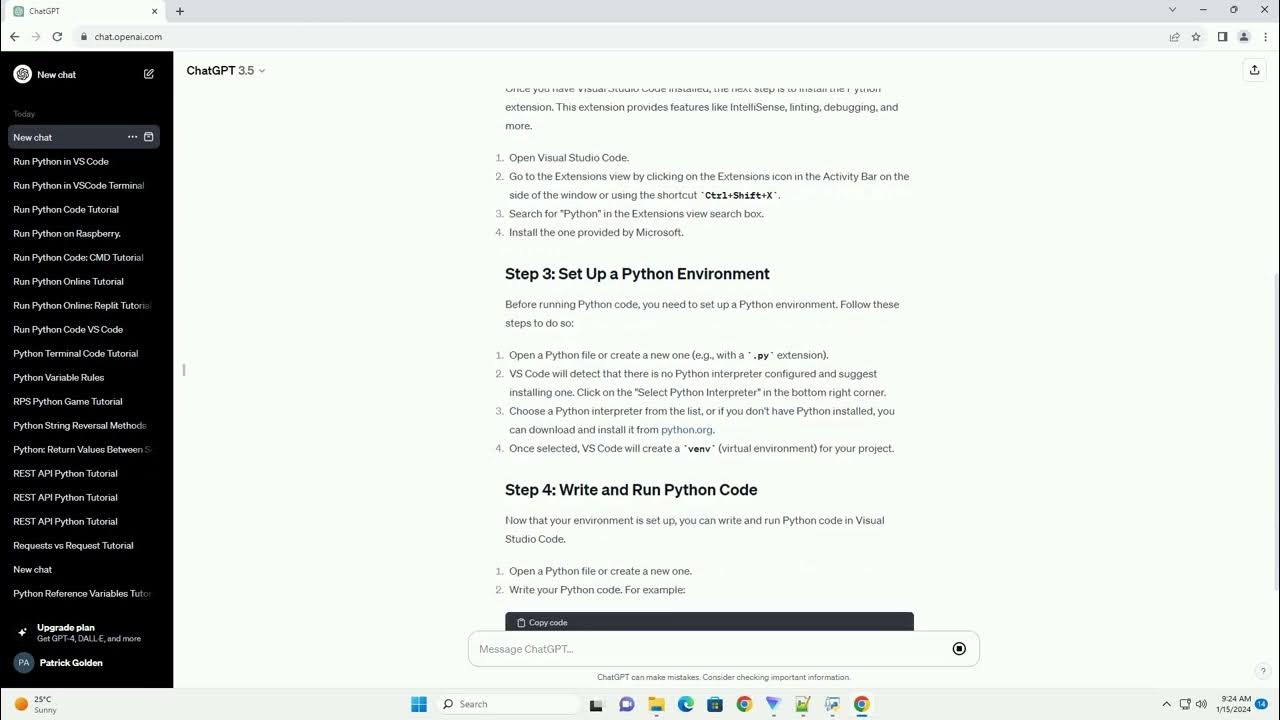Open the notification count badge
The height and width of the screenshot is (720, 1280).
[1263, 704]
